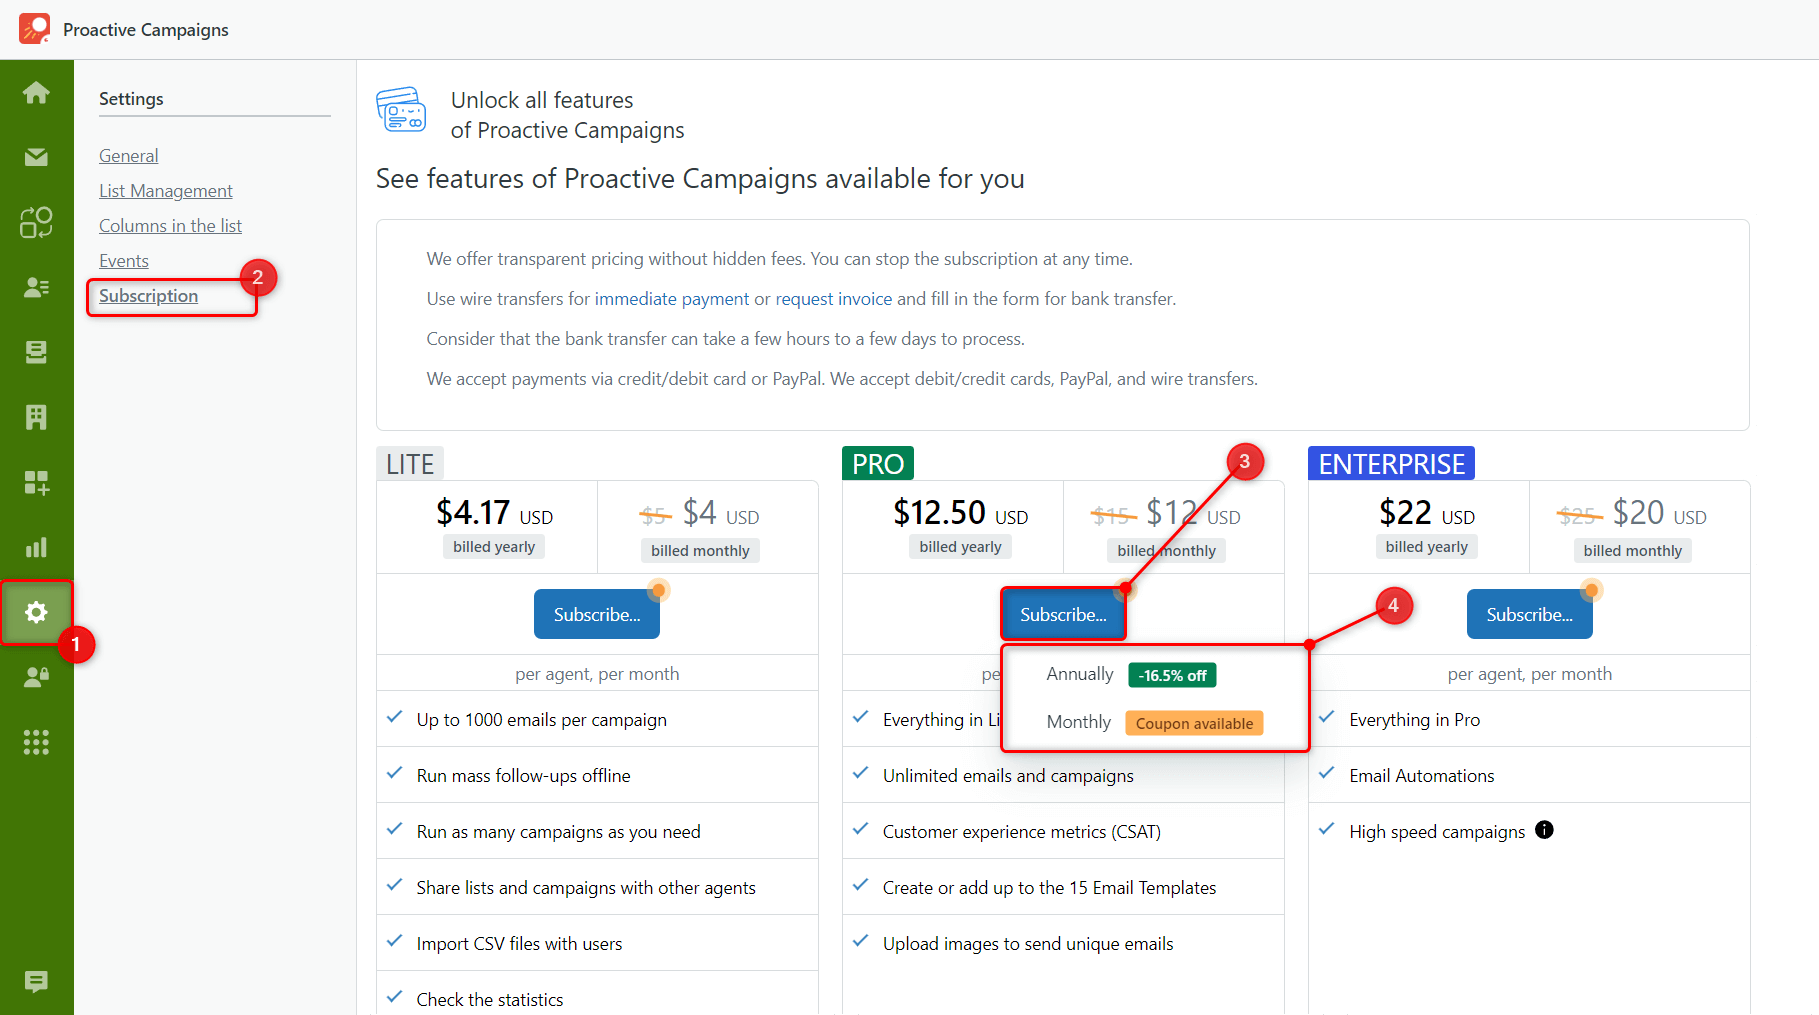This screenshot has width=1819, height=1015.
Task: Select ENTERPRISE plan label
Action: (1391, 464)
